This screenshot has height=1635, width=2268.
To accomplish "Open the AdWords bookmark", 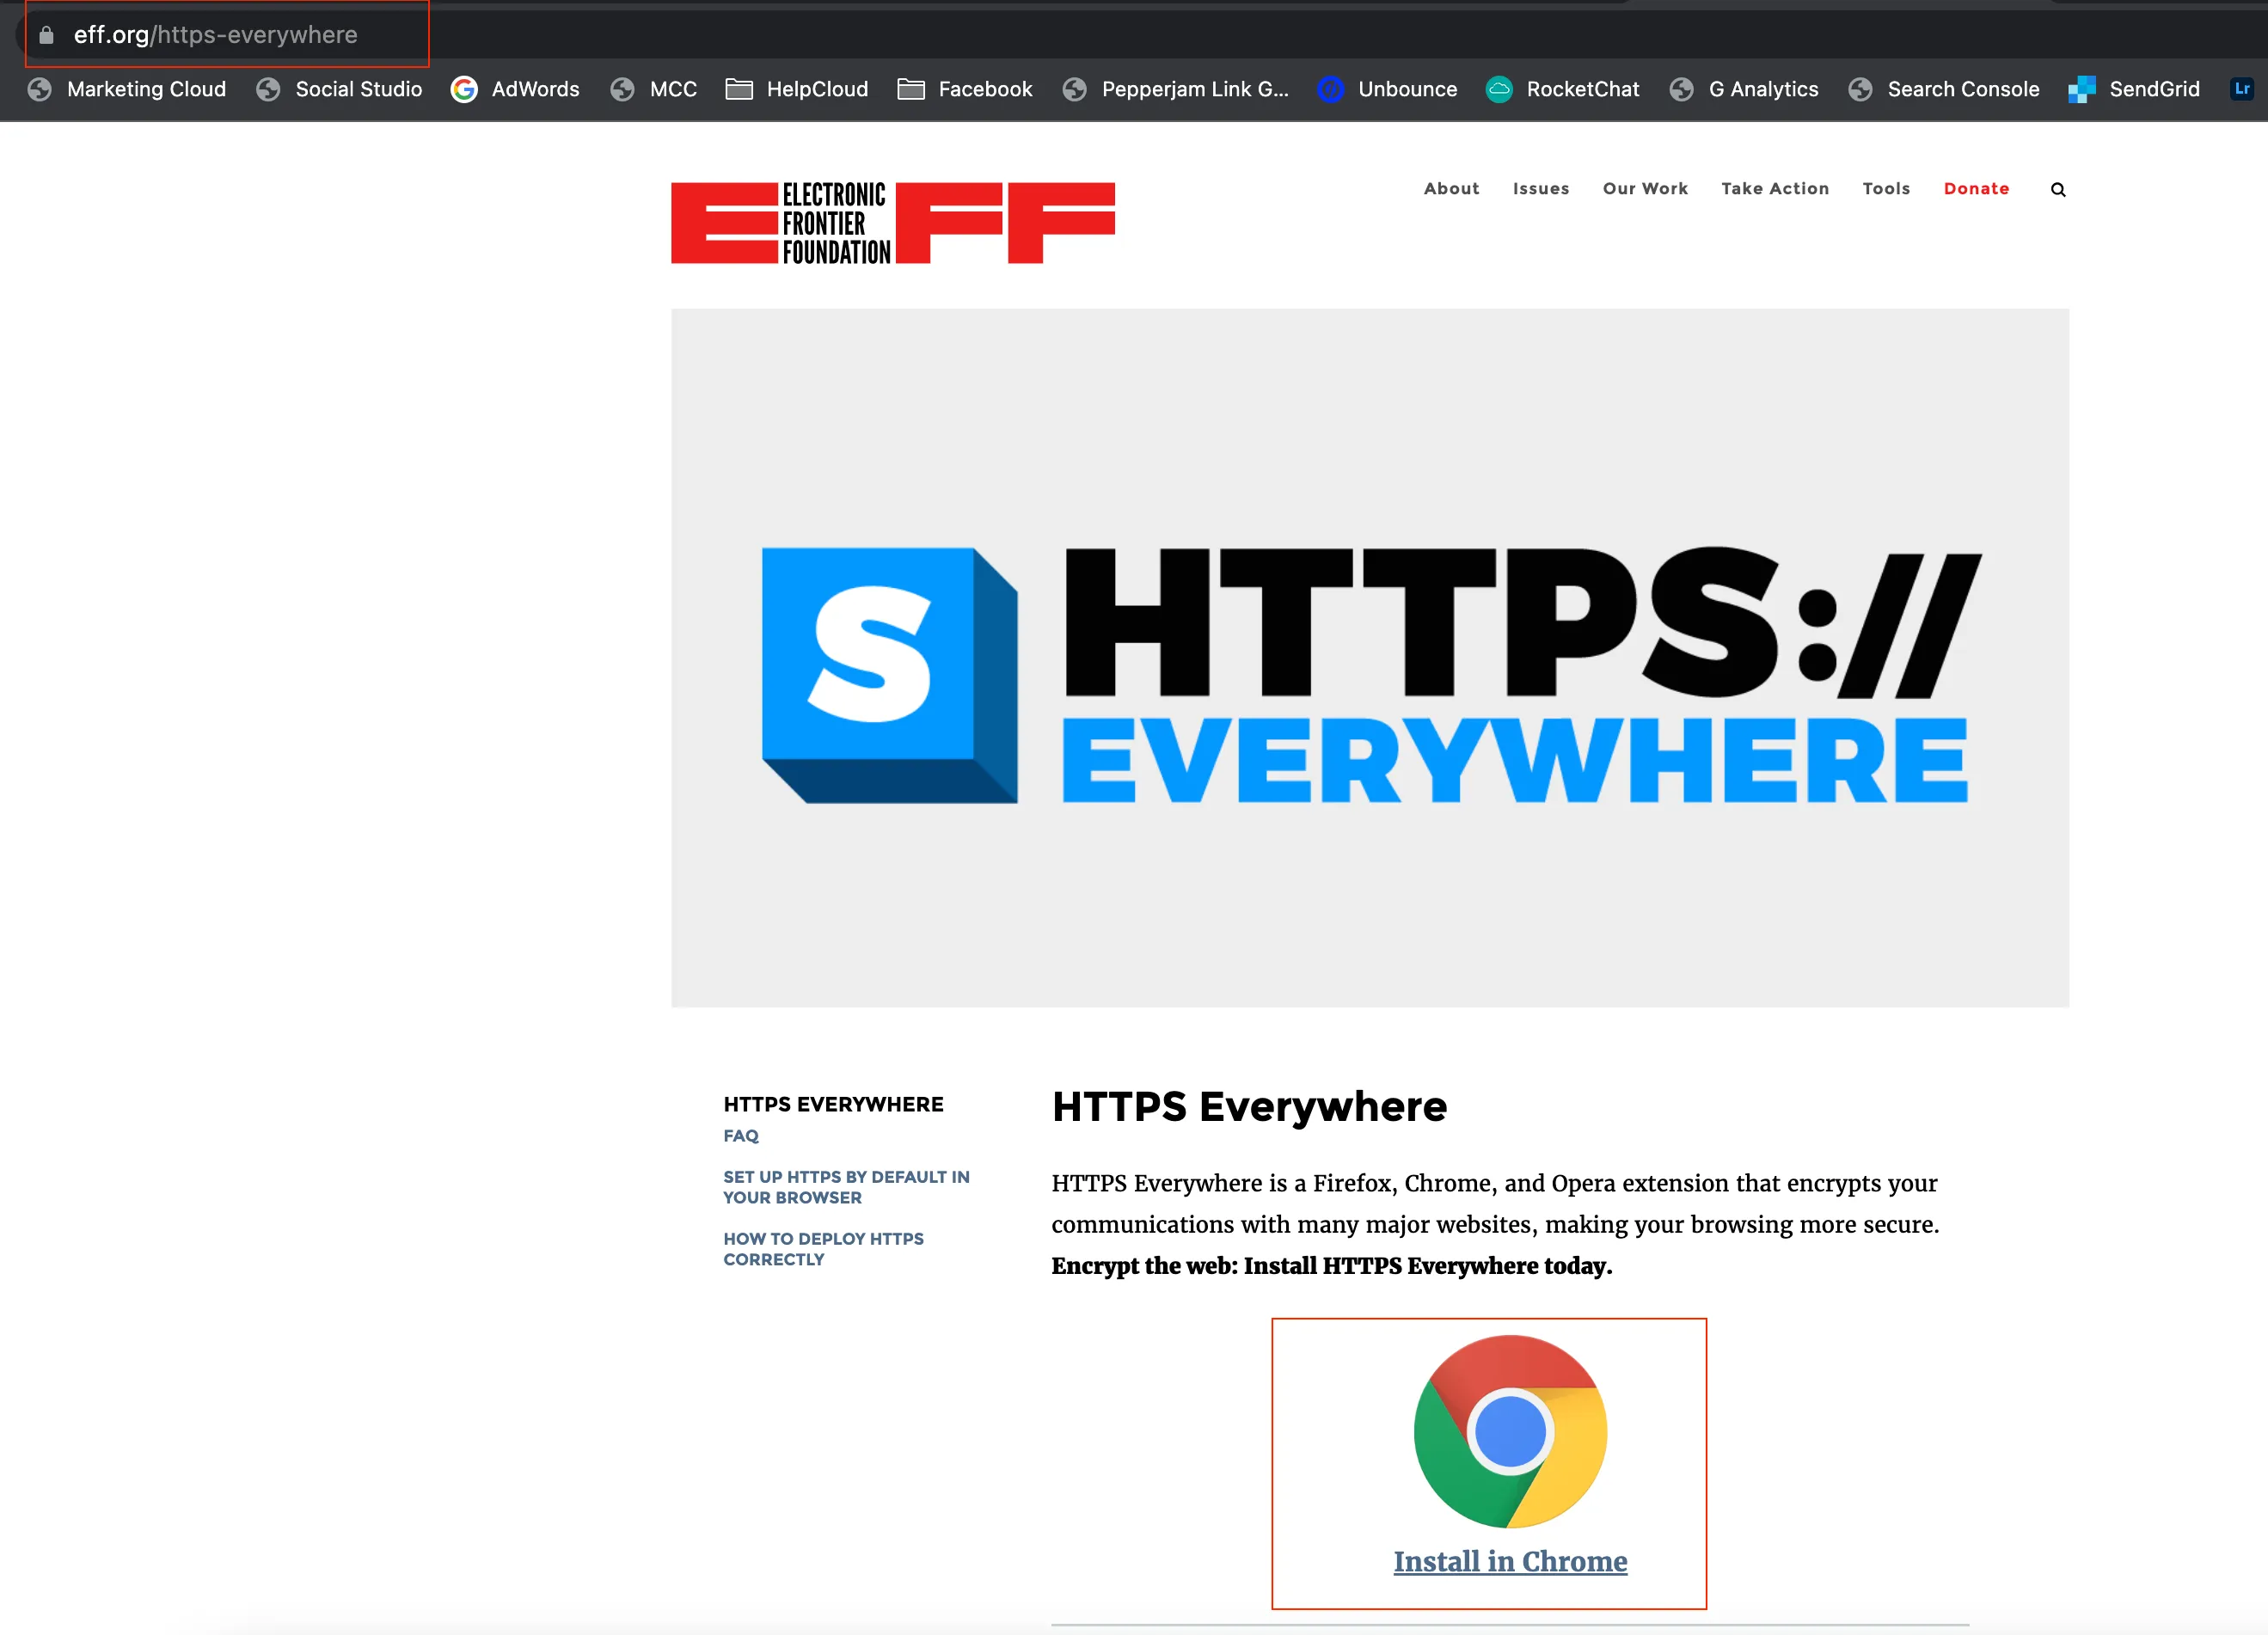I will (515, 89).
